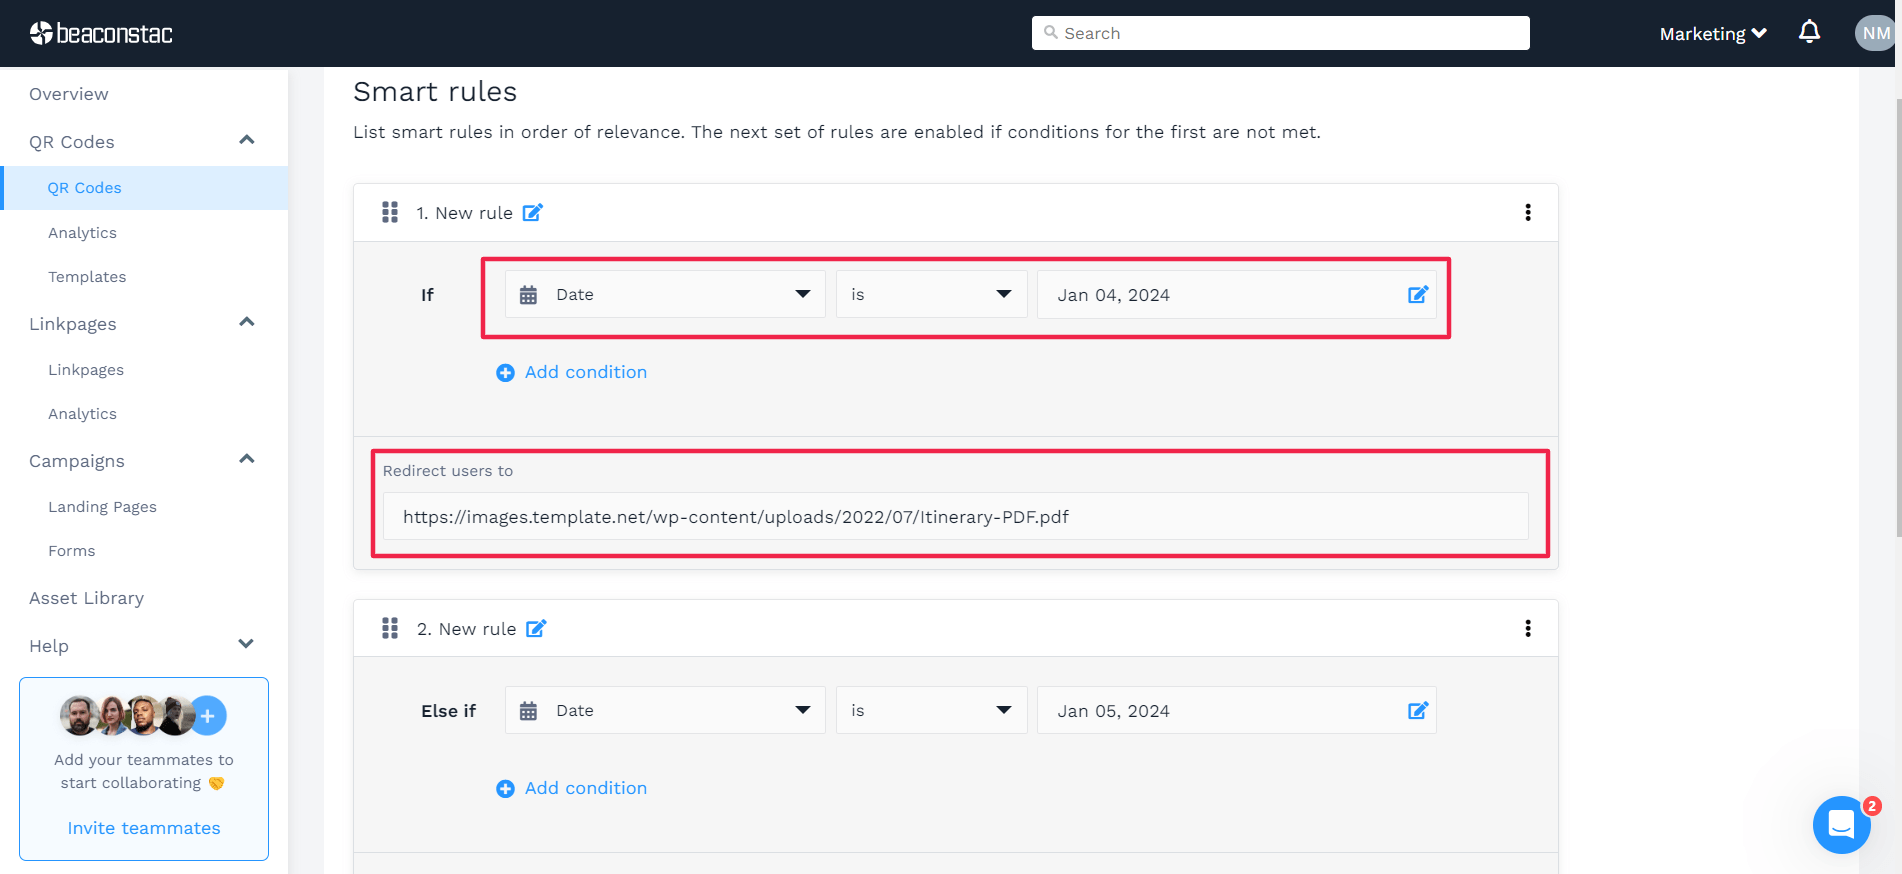The width and height of the screenshot is (1902, 874).
Task: Open the three-dot menu for rule 2
Action: click(1527, 628)
